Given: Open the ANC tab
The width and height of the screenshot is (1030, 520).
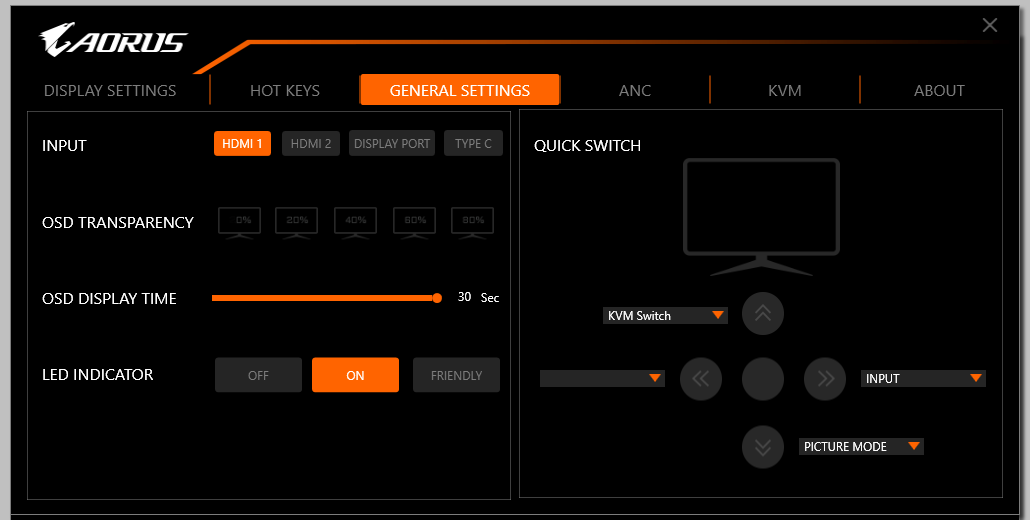Looking at the screenshot, I should (635, 91).
